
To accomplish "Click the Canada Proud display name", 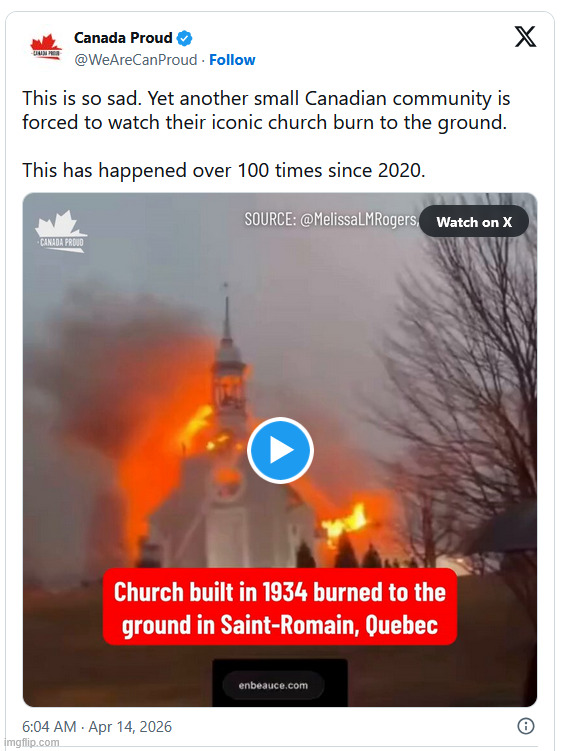I will tap(123, 38).
